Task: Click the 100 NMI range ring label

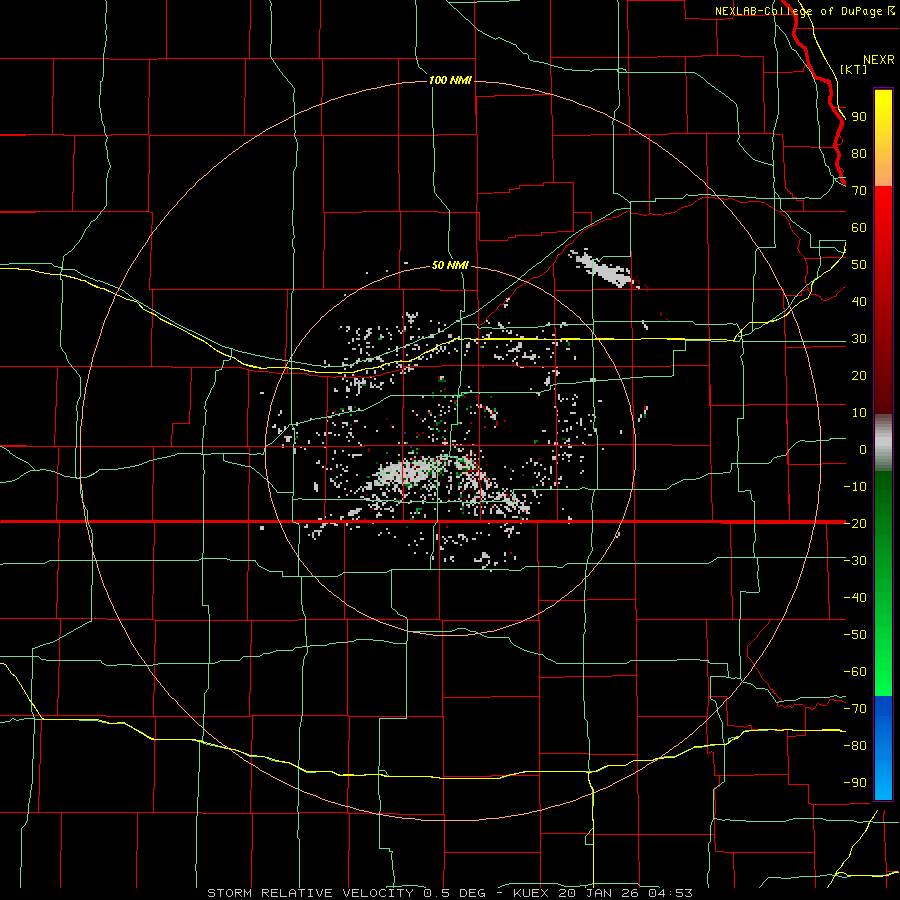Action: tap(450, 80)
